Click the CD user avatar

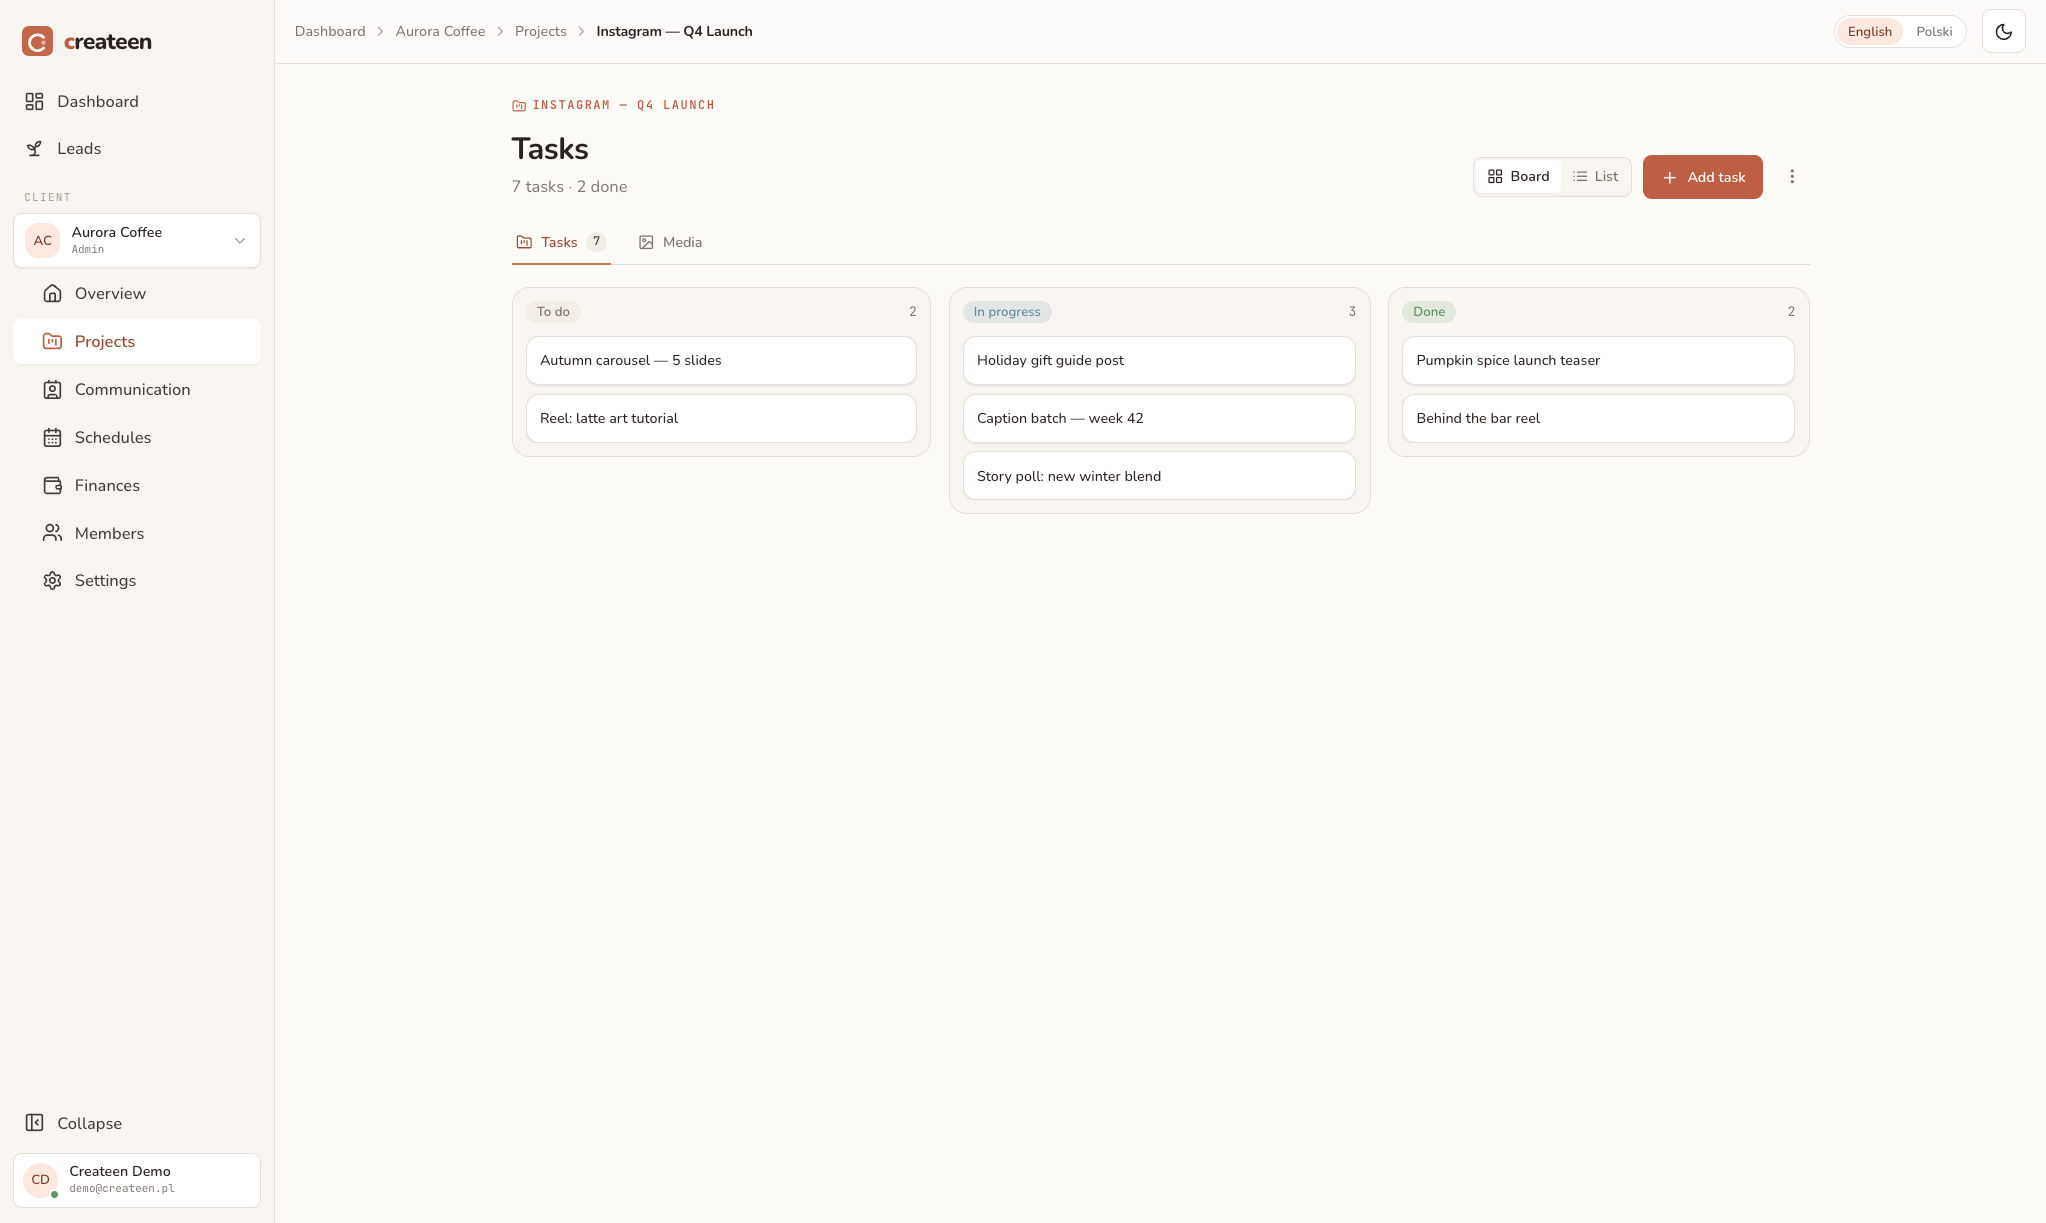tap(41, 1180)
